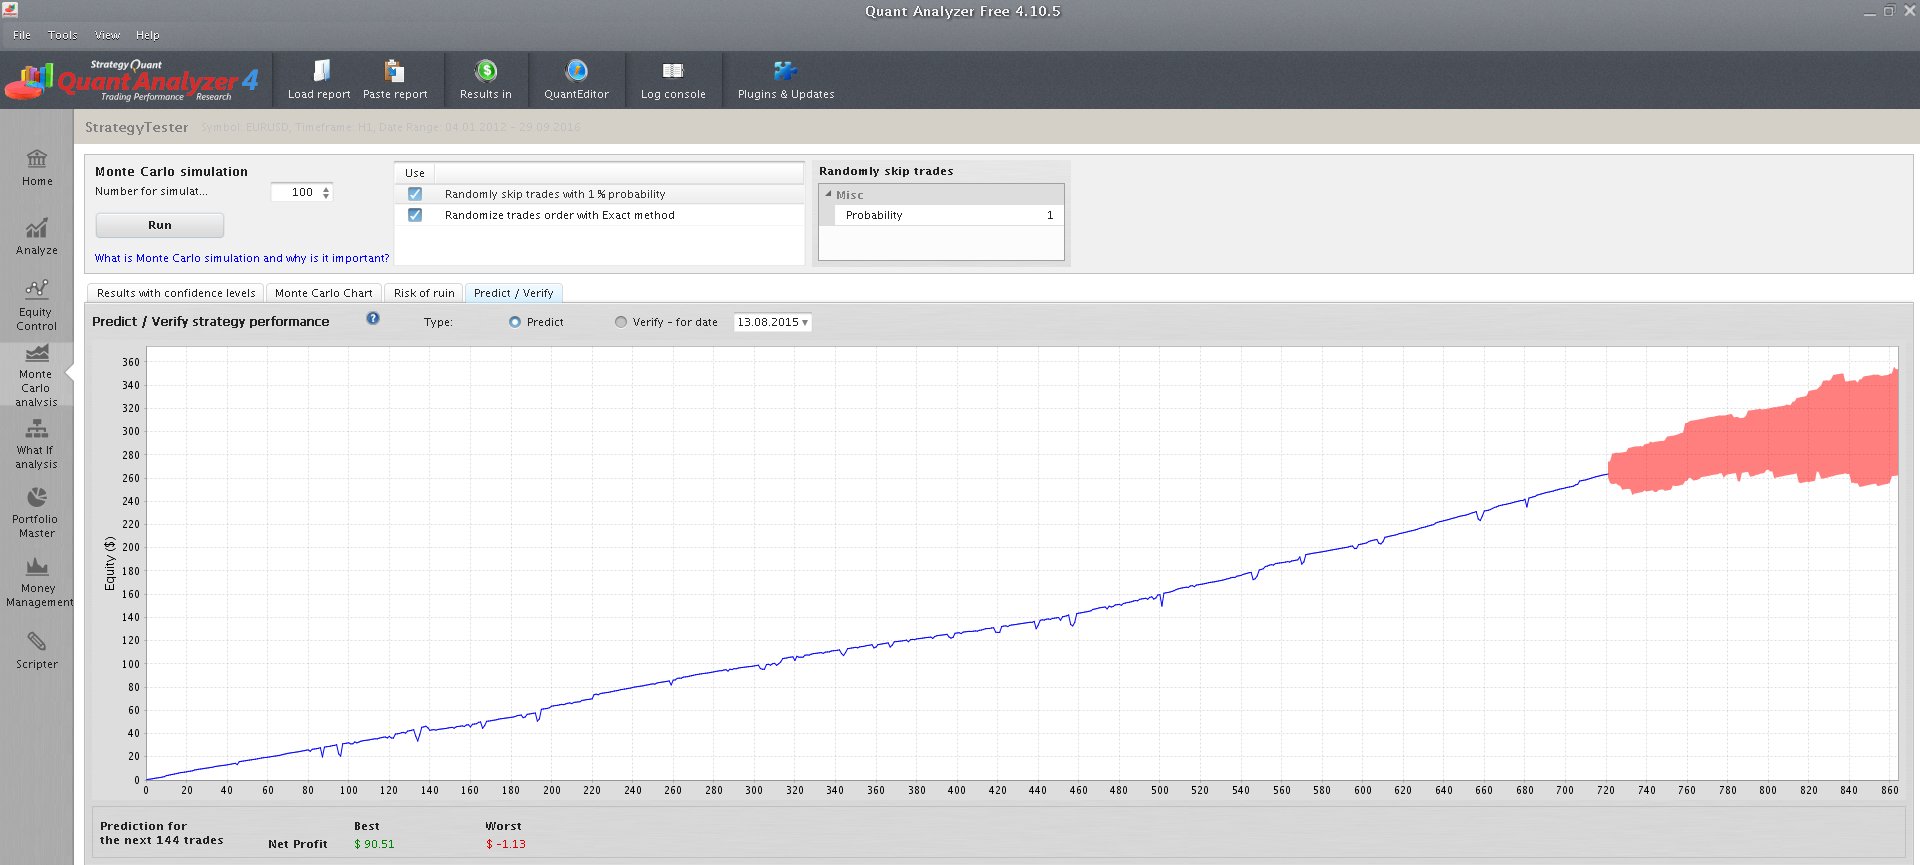This screenshot has height=865, width=1920.
Task: Click the blue help question mark icon
Action: pos(373,319)
